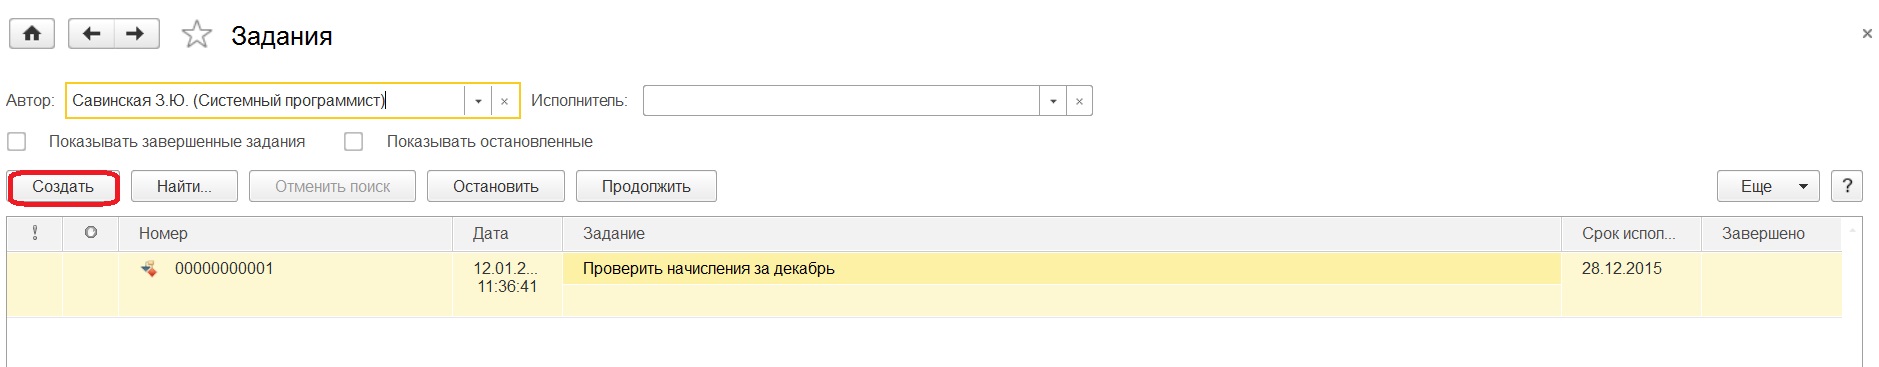Image resolution: width=1879 pixels, height=367 pixels.
Task: Open help with the question mark button
Action: pos(1847,186)
